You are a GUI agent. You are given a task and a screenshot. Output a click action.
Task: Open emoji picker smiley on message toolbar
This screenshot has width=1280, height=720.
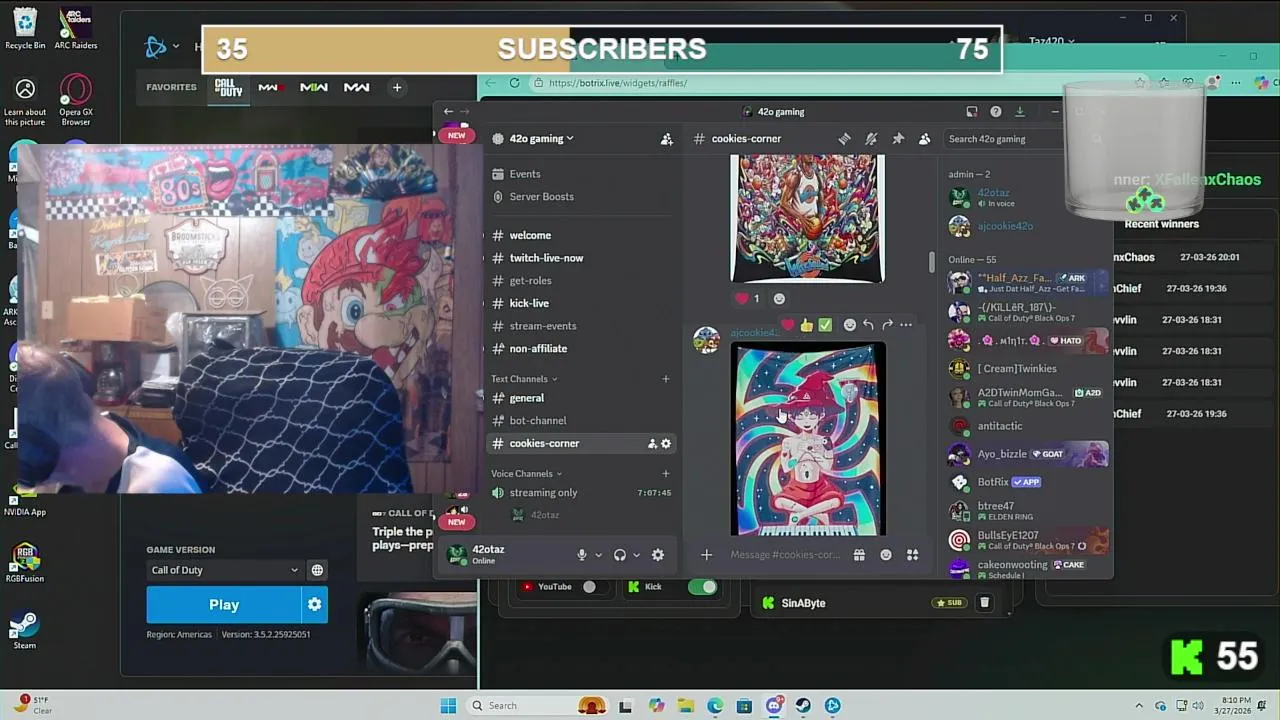[x=849, y=325]
